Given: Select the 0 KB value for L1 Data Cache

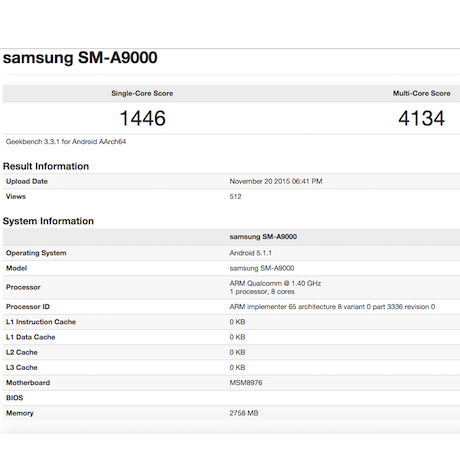Looking at the screenshot, I should [237, 337].
